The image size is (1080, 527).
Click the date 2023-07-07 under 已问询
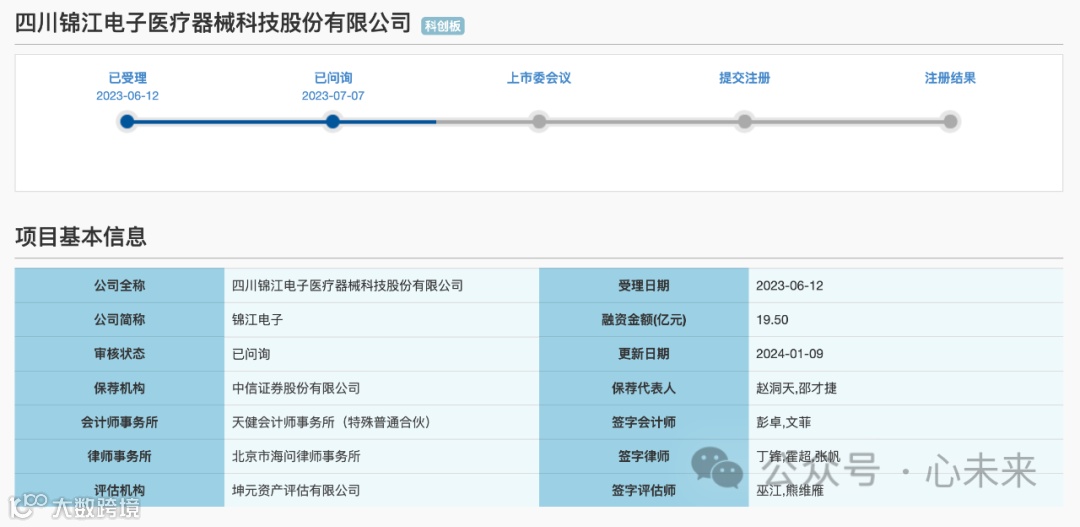click(333, 96)
